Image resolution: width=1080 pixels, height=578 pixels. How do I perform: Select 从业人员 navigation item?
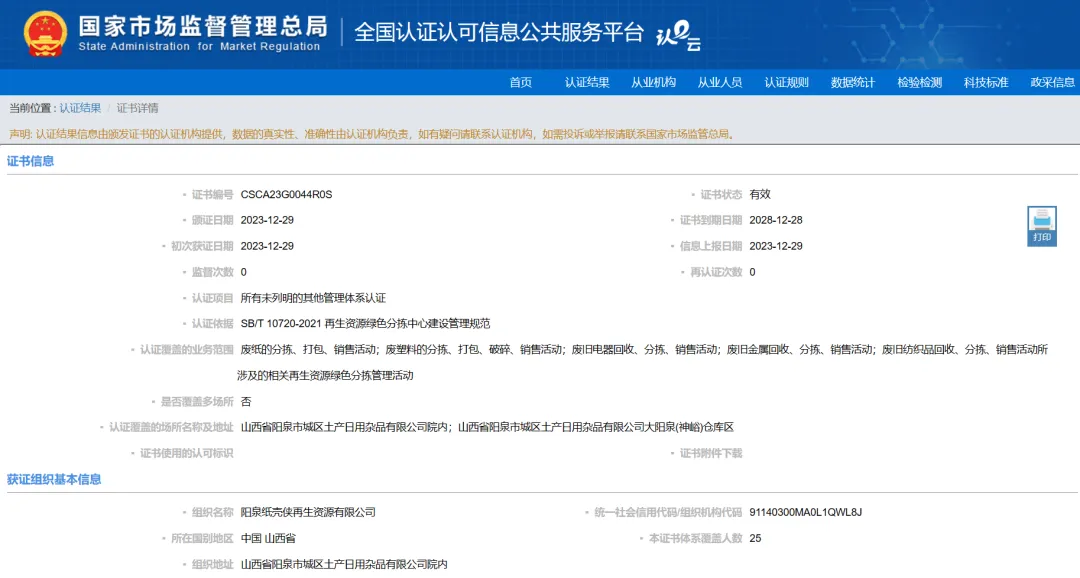(x=720, y=83)
